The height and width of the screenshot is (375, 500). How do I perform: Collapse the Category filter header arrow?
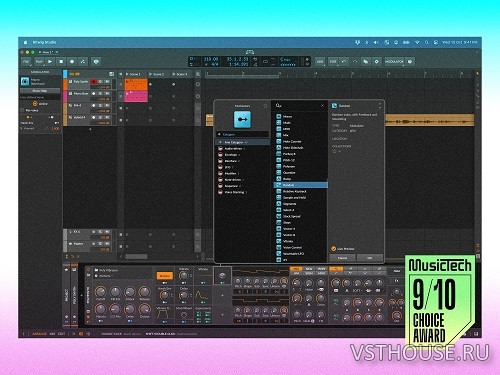219,134
